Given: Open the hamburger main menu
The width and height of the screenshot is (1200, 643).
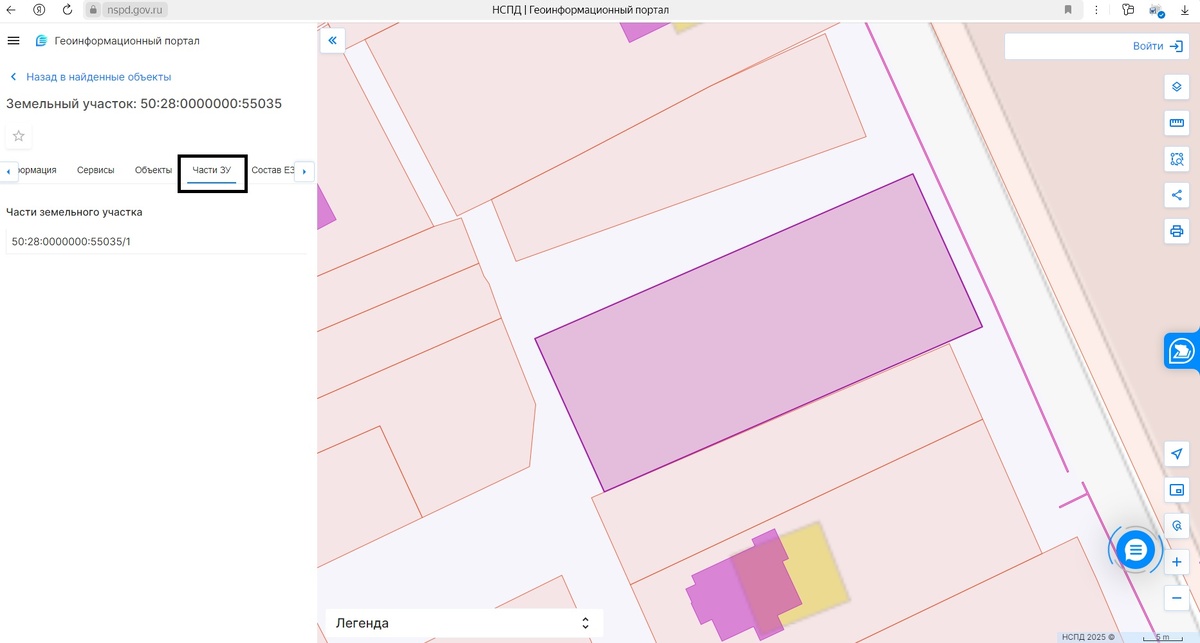Looking at the screenshot, I should tap(13, 41).
